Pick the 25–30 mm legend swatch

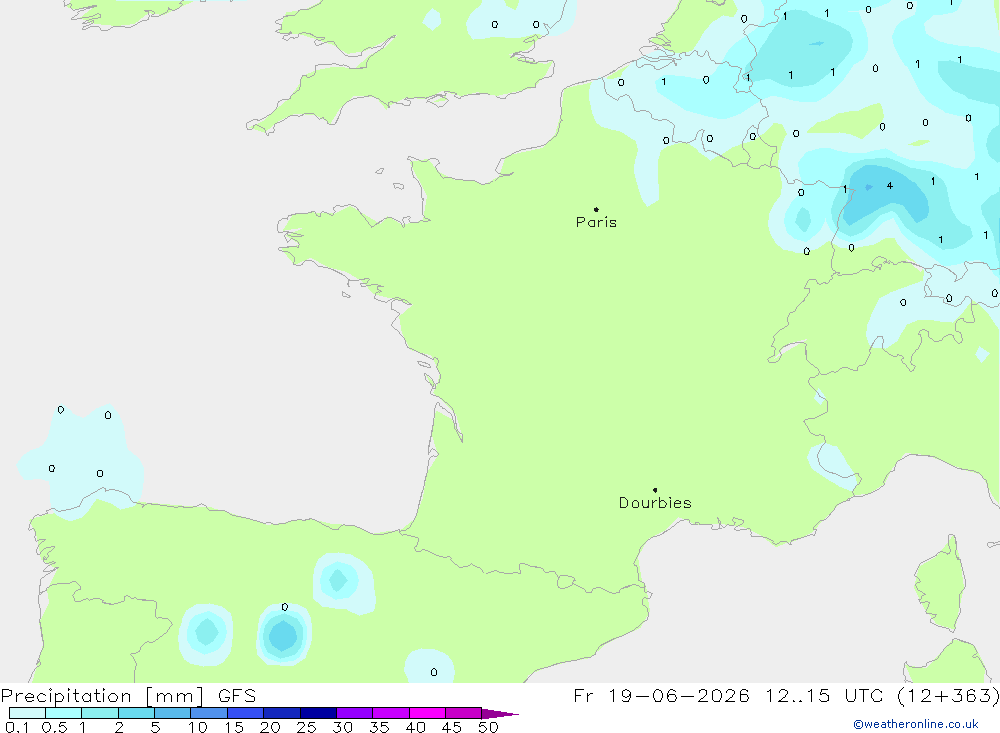coord(318,713)
